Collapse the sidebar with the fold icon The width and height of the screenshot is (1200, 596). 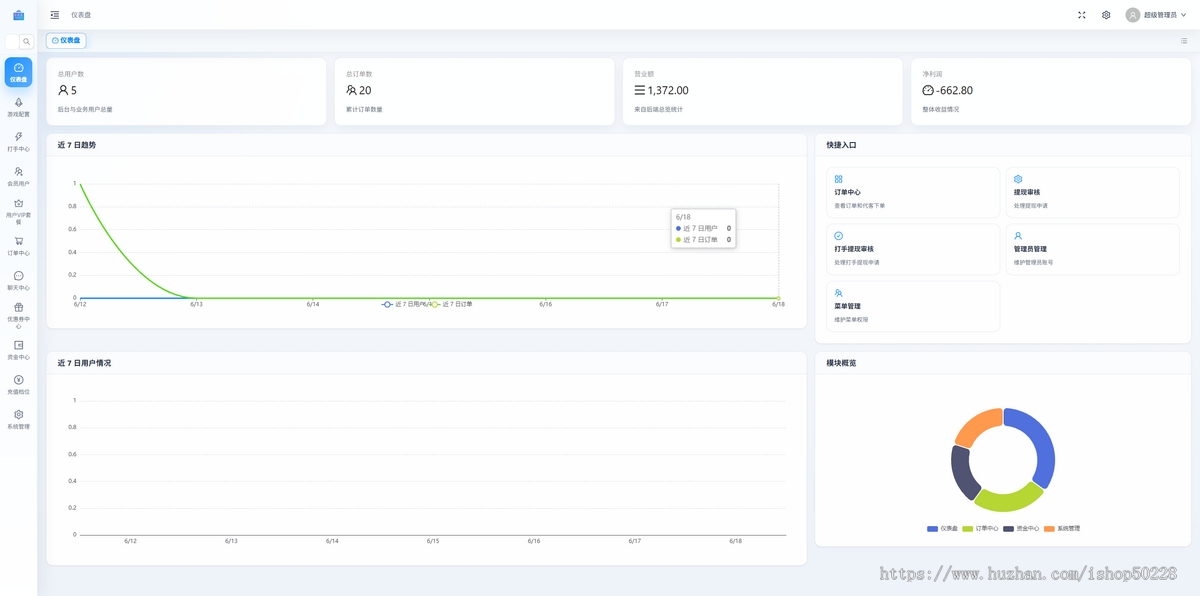[x=54, y=15]
